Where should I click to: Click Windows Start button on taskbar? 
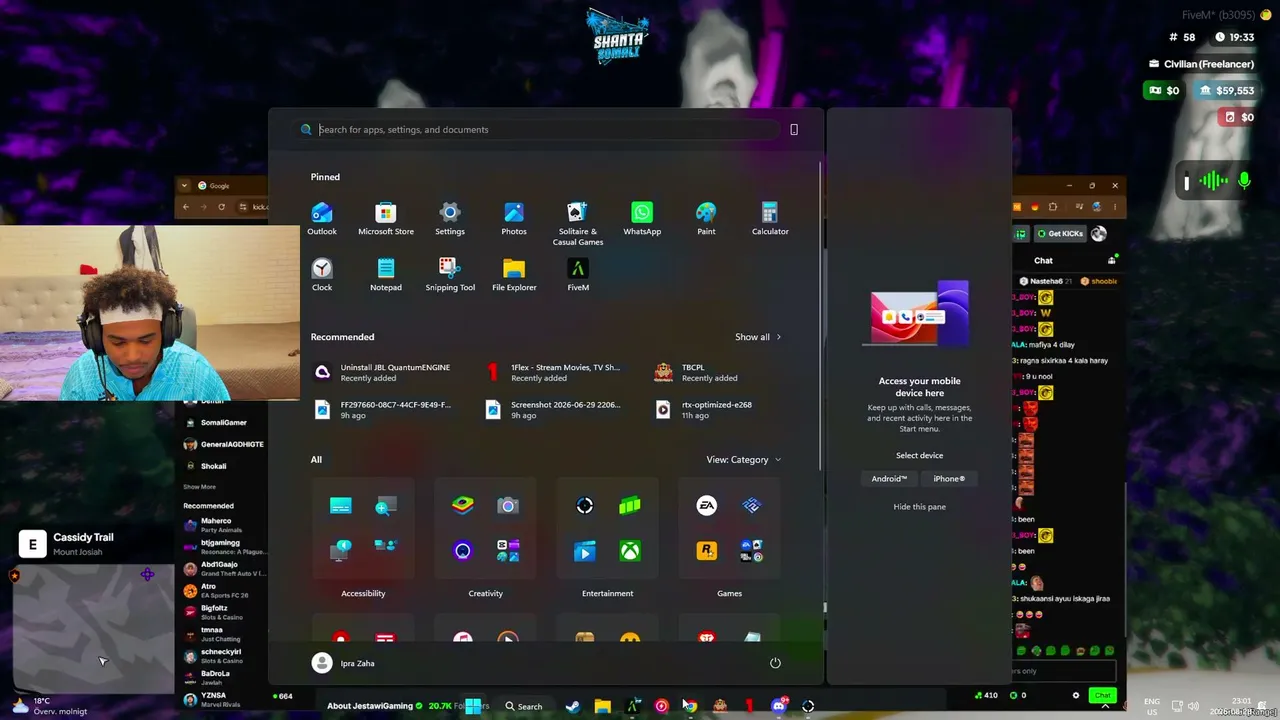473,706
